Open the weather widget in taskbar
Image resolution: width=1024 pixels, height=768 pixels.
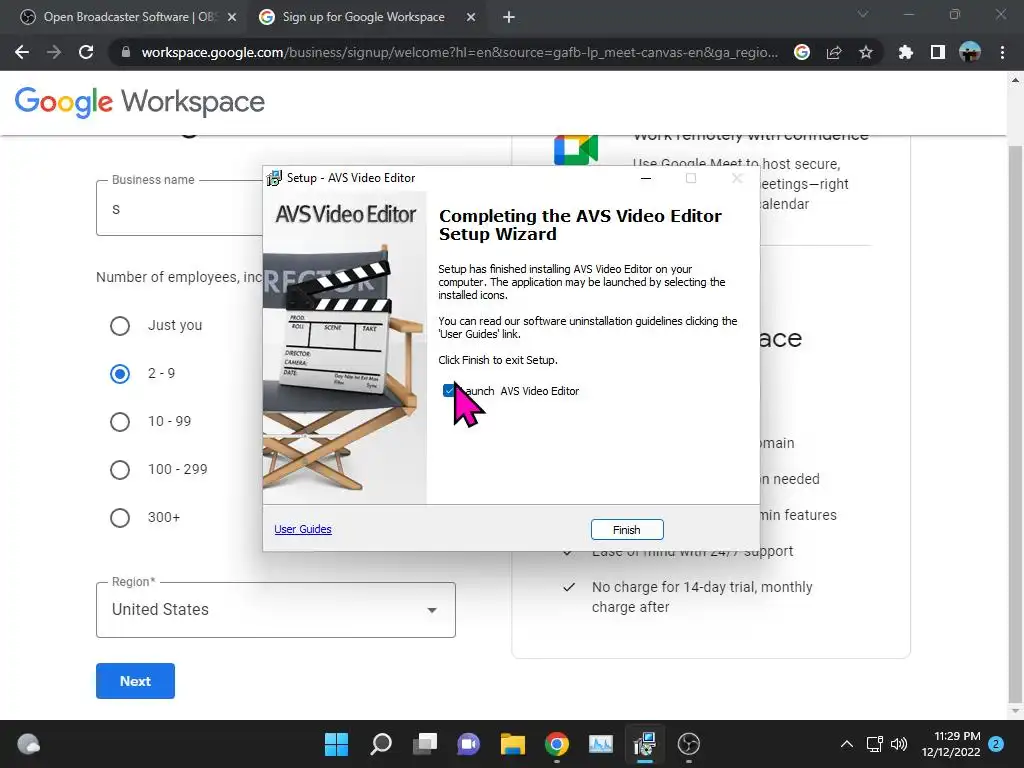(x=29, y=744)
